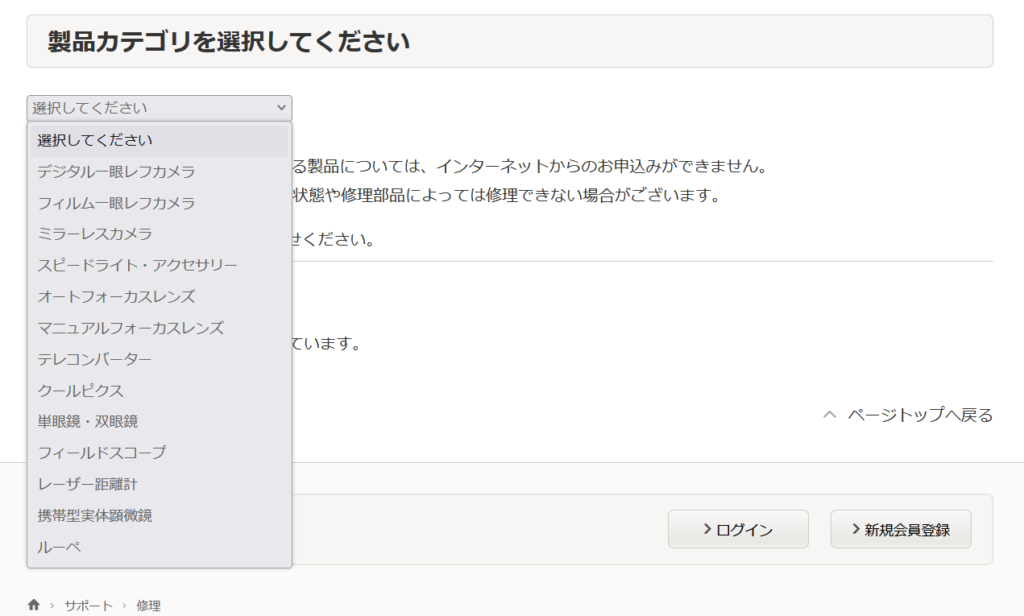Click the home icon in breadcrumb
The height and width of the screenshot is (616, 1024).
pyautogui.click(x=34, y=605)
